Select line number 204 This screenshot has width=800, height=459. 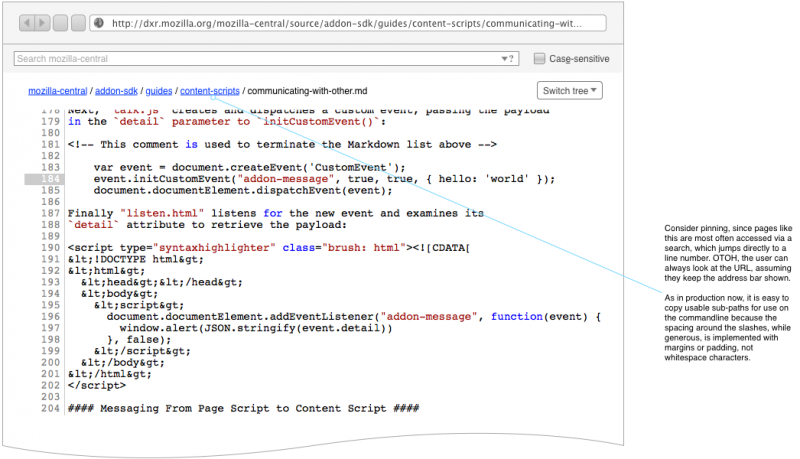pyautogui.click(x=51, y=409)
